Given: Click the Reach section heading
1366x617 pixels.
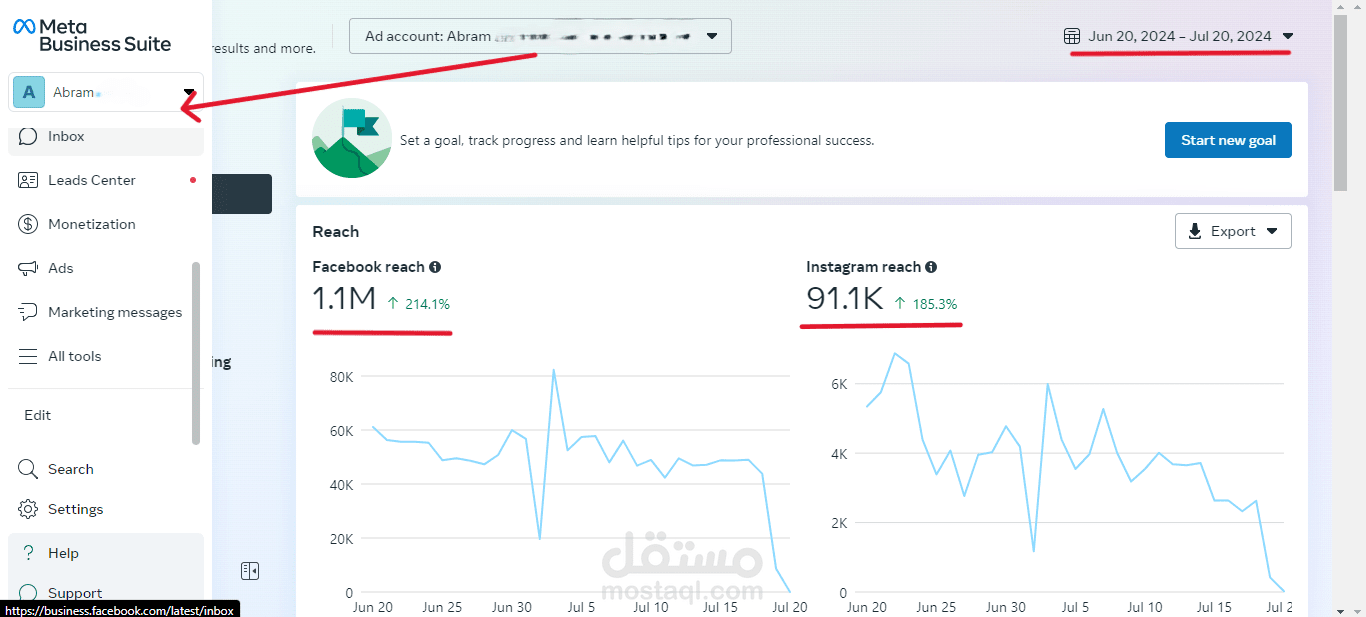Looking at the screenshot, I should tap(335, 232).
